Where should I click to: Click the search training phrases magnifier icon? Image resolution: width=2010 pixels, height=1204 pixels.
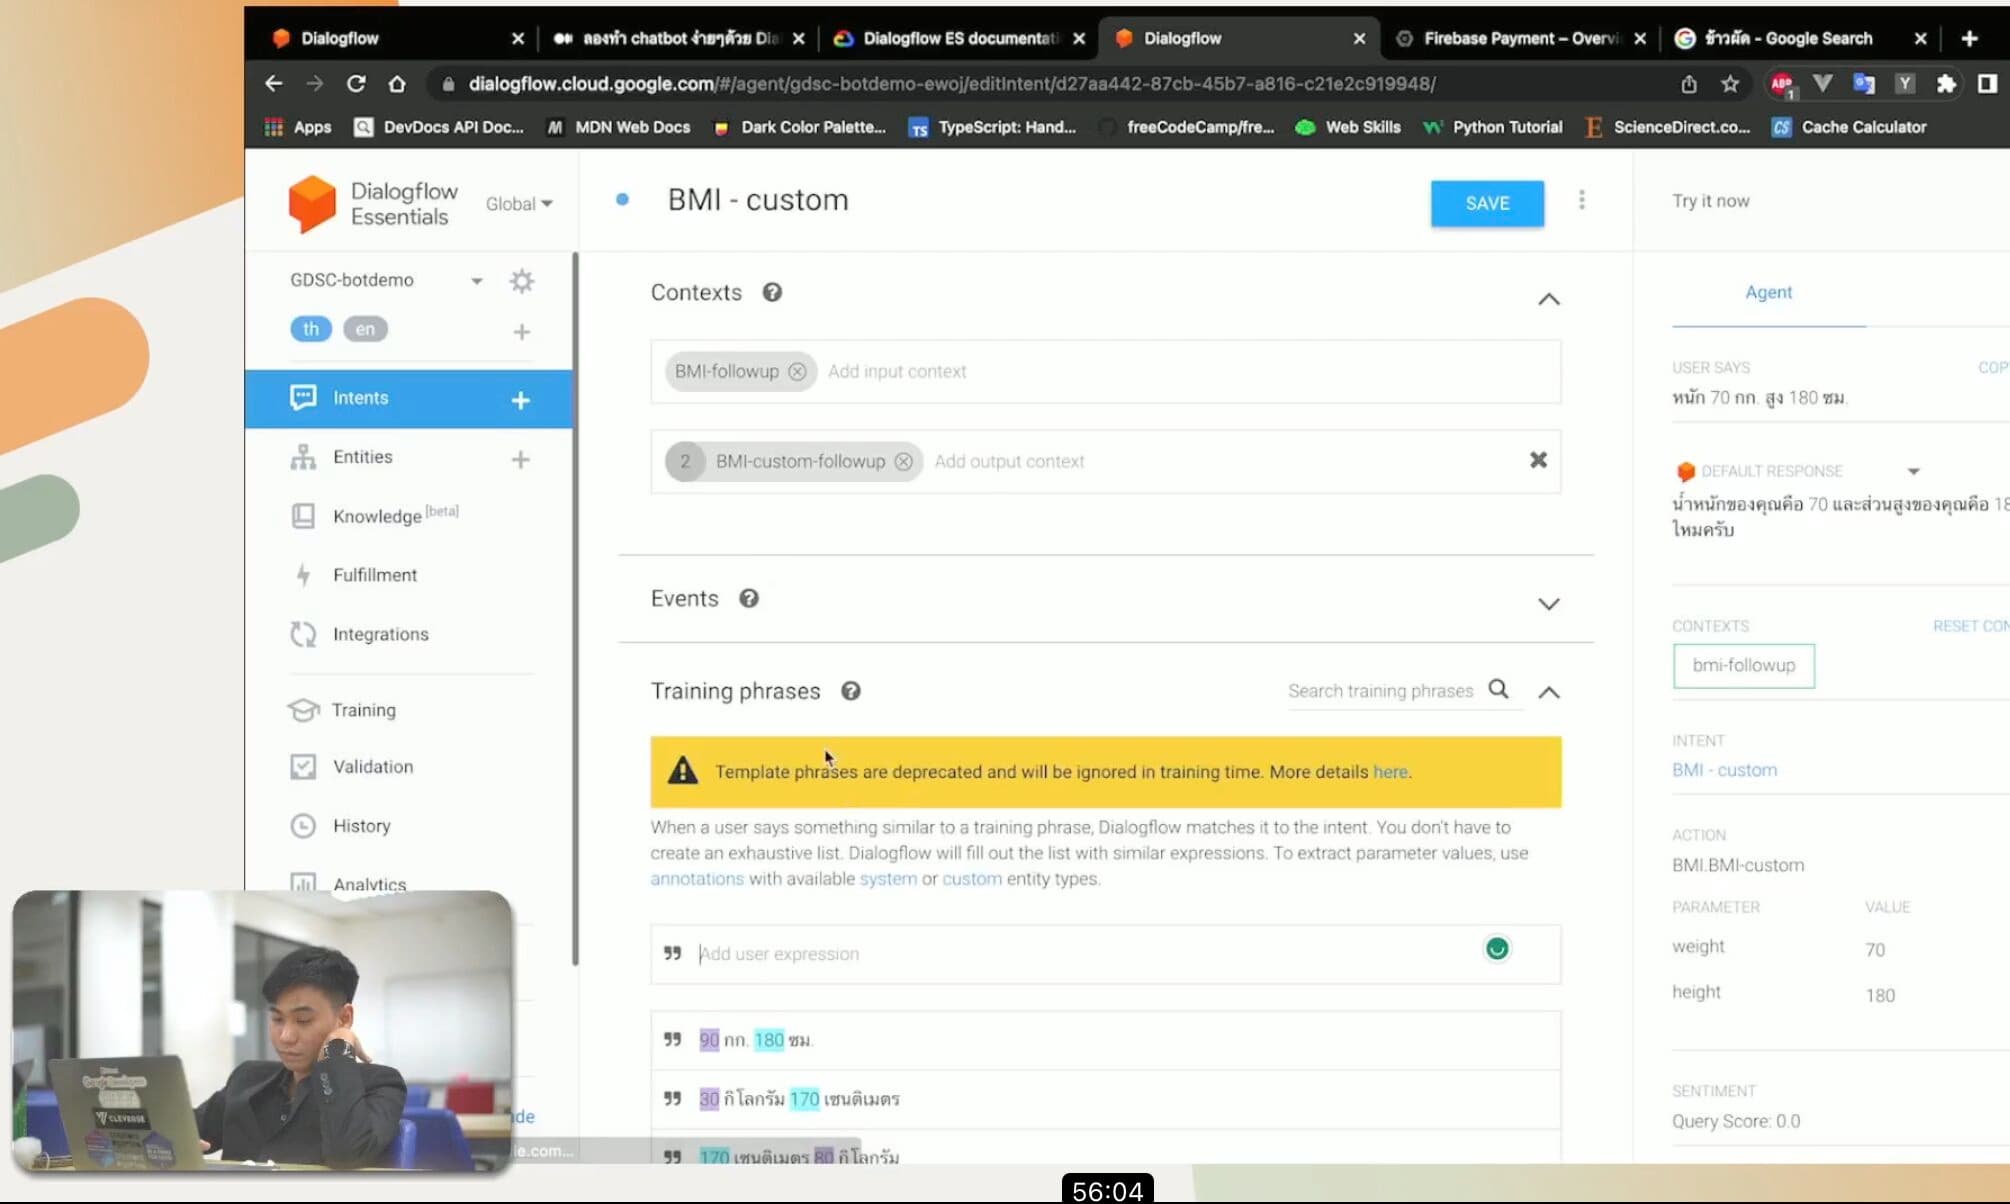point(1498,689)
